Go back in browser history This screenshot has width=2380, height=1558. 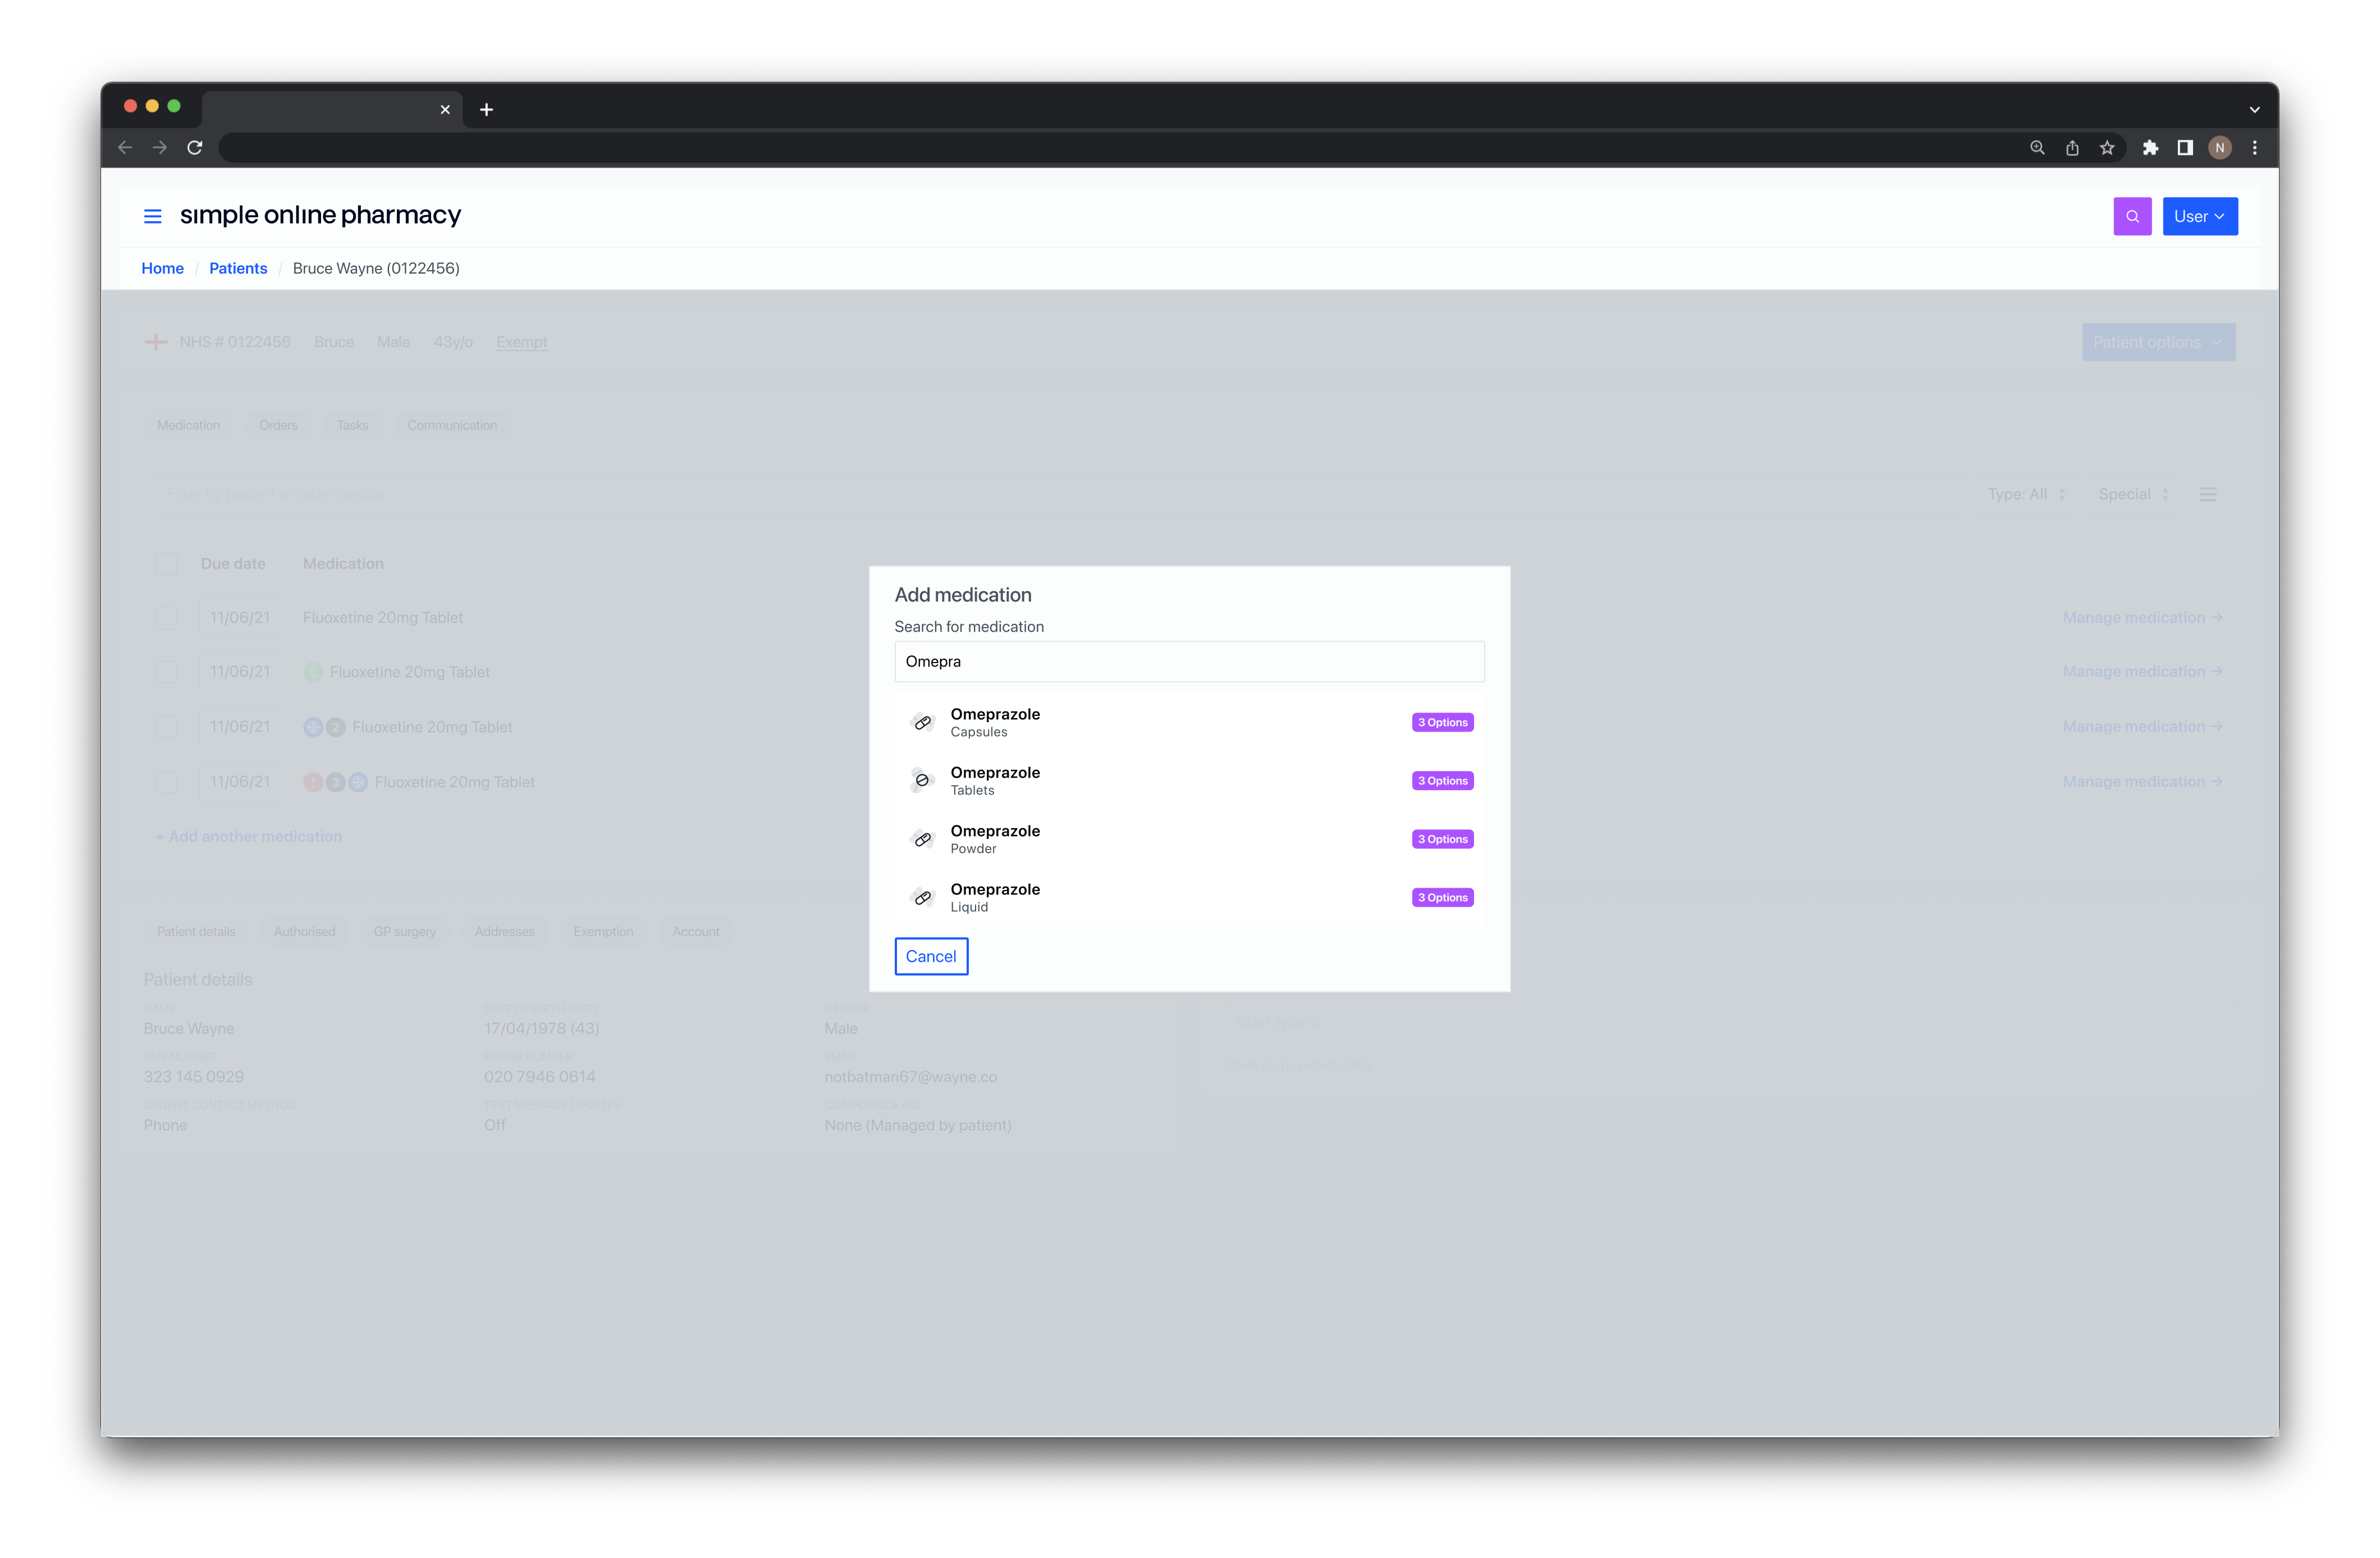coord(125,148)
